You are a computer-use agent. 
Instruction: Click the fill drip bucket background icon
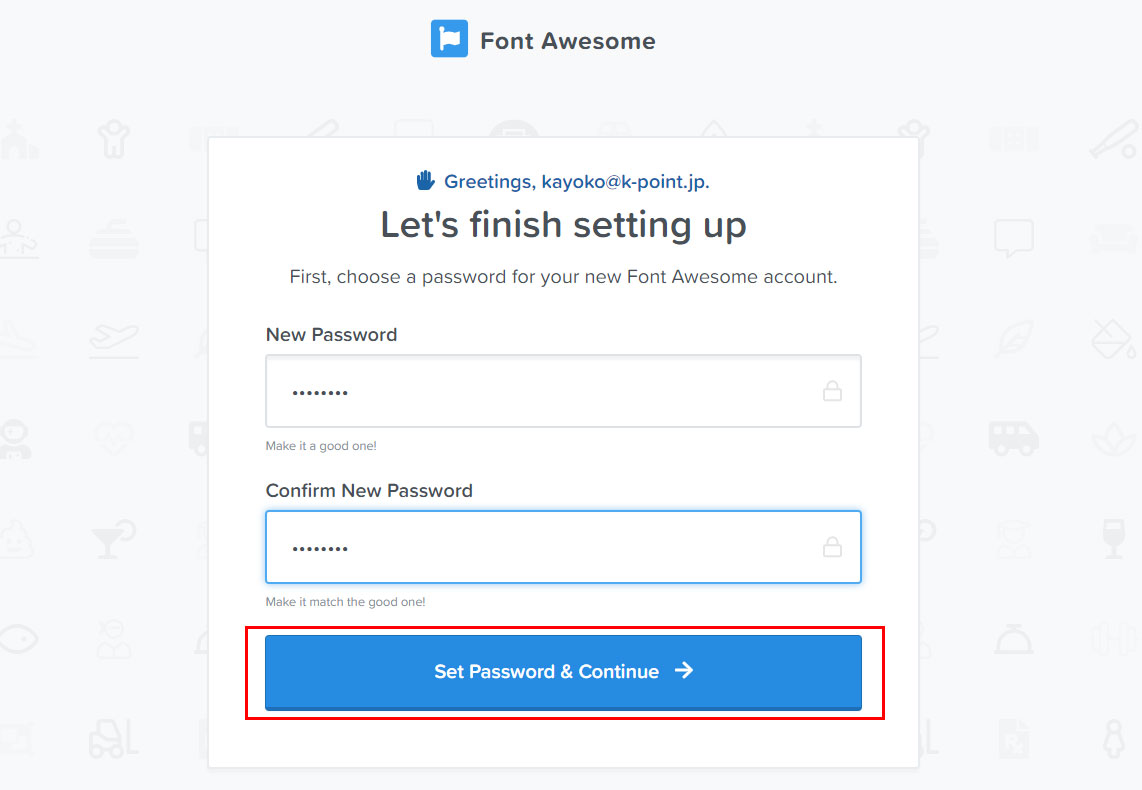(1112, 338)
